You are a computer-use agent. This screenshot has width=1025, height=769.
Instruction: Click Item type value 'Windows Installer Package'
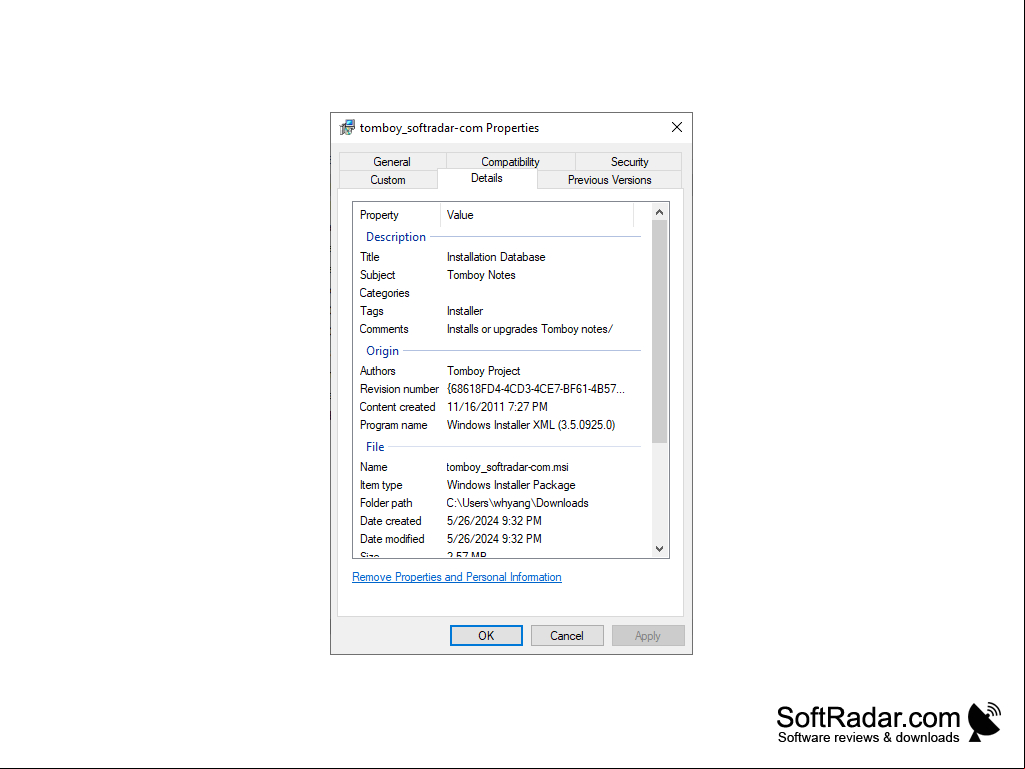511,485
